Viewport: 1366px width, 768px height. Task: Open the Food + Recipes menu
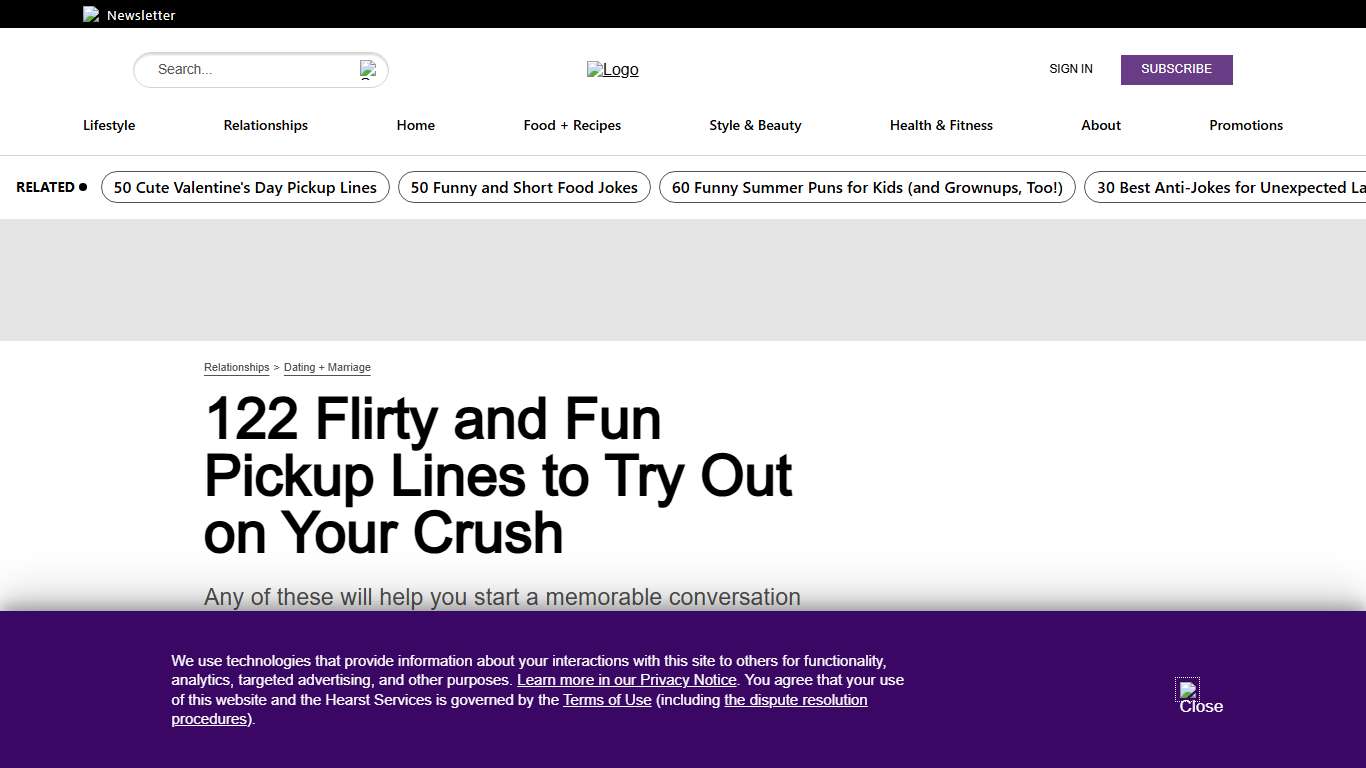572,125
